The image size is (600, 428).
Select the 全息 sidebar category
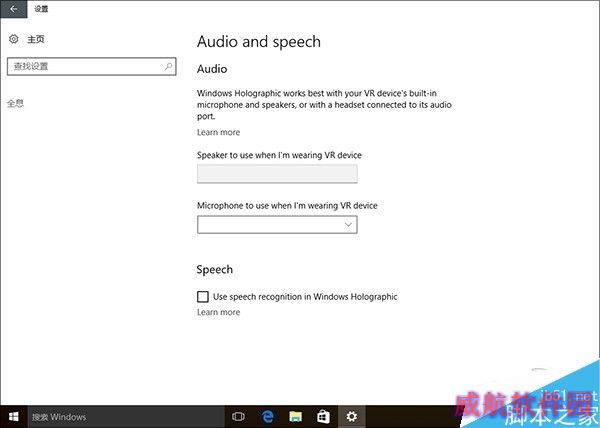(15, 103)
